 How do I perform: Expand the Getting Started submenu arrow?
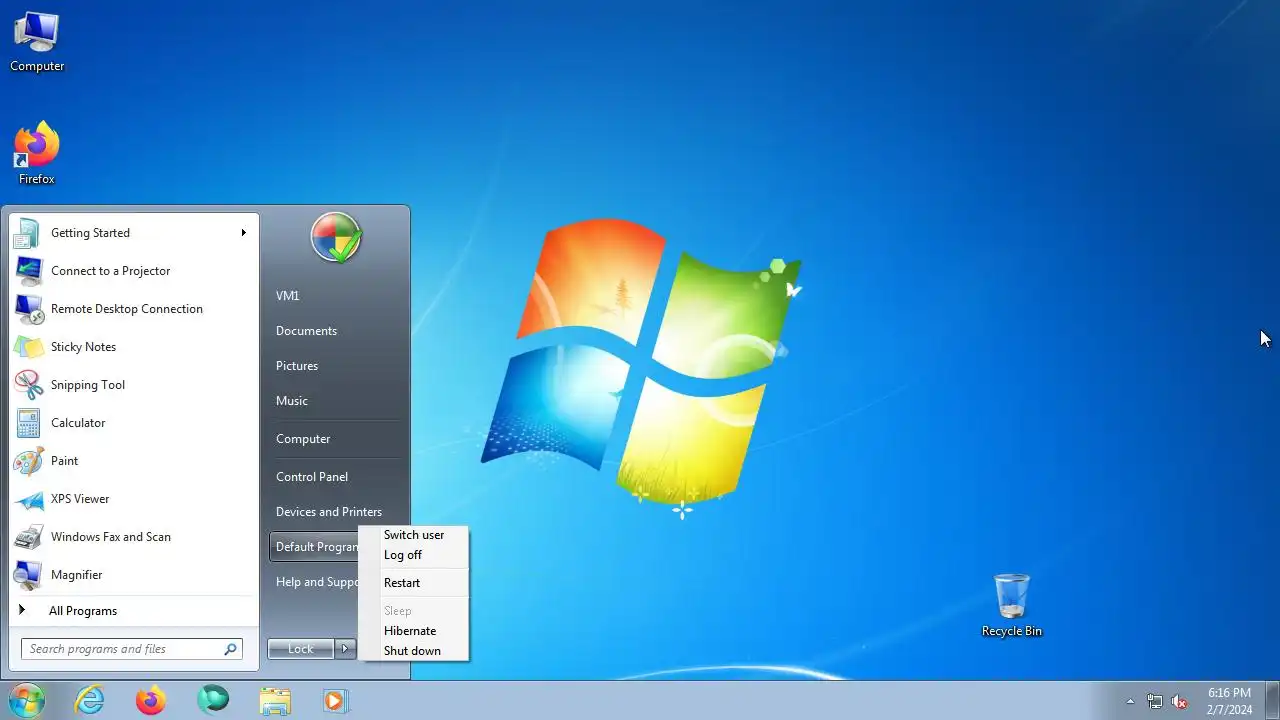pyautogui.click(x=243, y=233)
